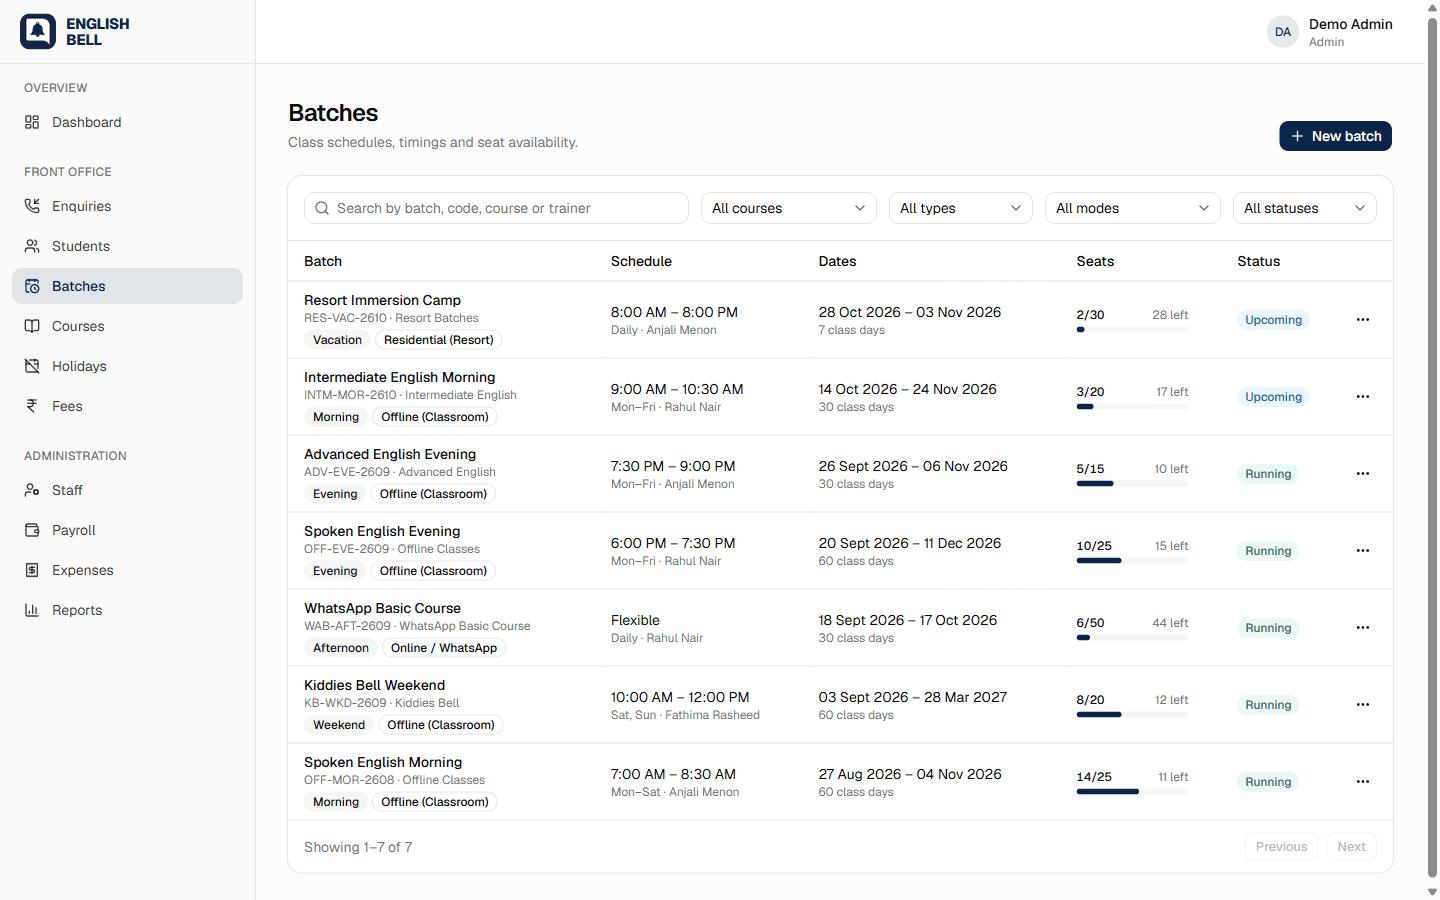Open row actions for Intermediate English Morning

[1363, 397]
